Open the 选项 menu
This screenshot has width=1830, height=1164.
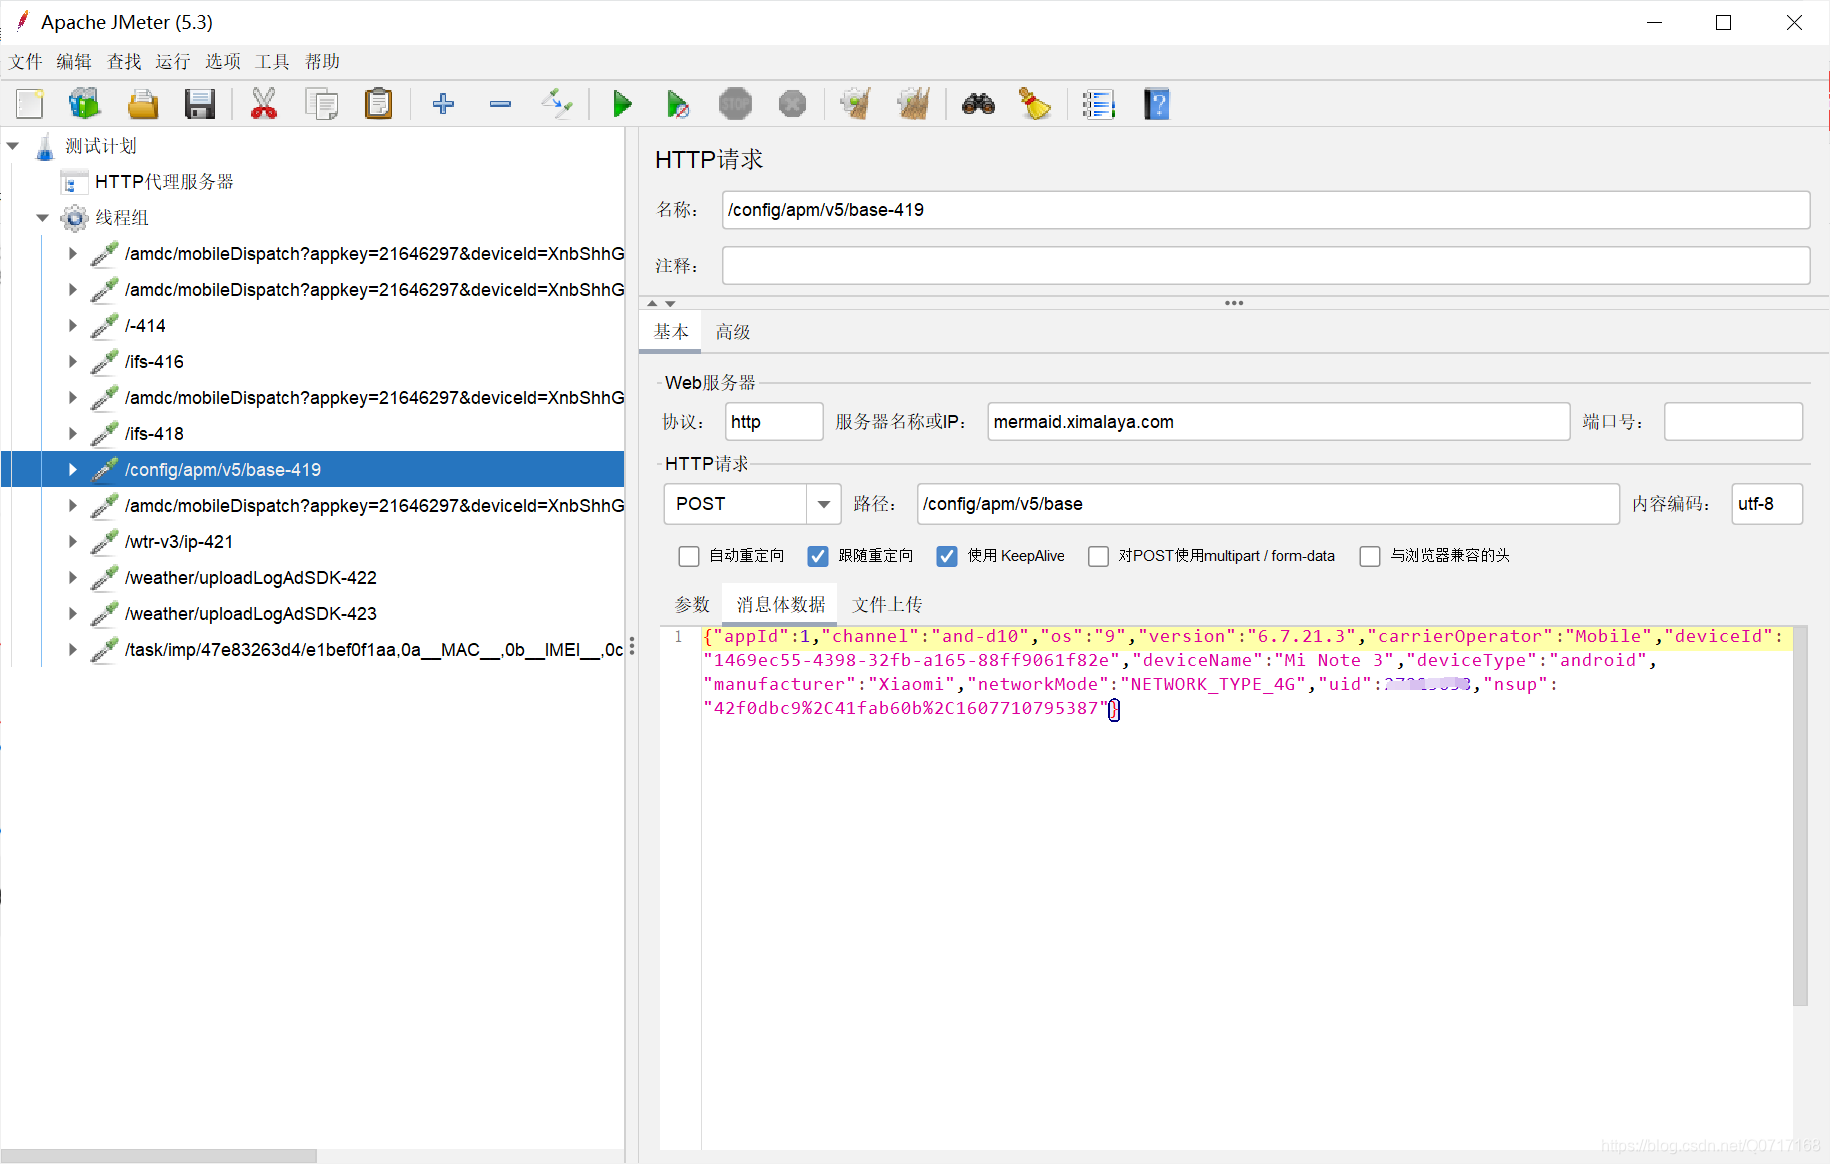pos(223,62)
